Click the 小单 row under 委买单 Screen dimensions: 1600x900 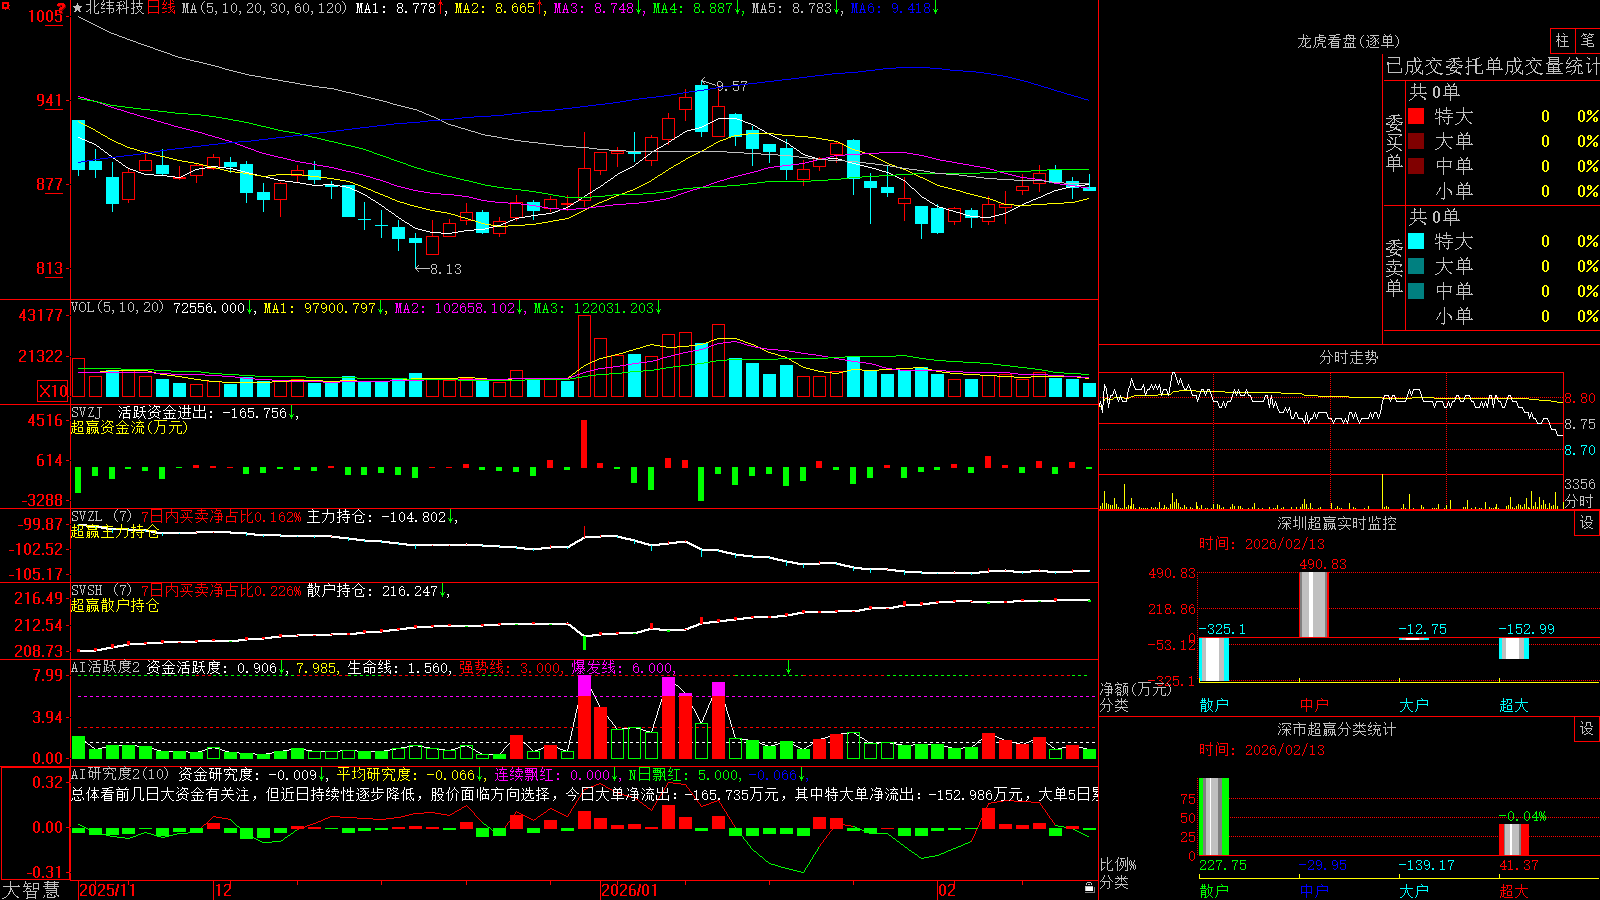pos(1503,191)
